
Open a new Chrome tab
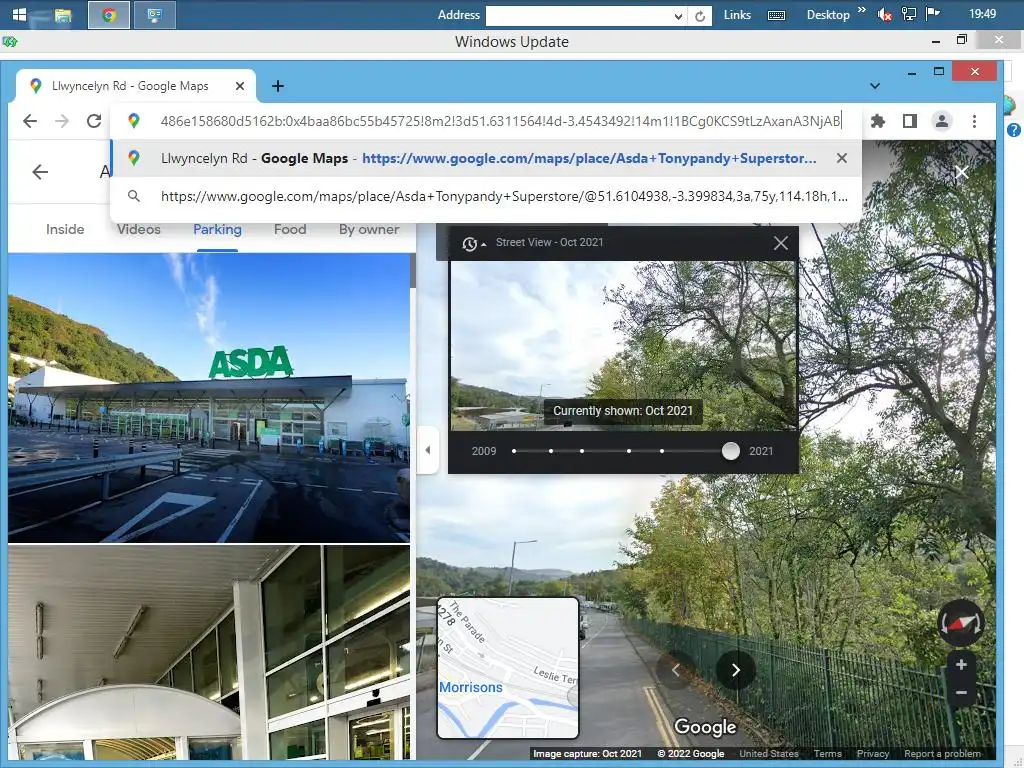tap(278, 86)
